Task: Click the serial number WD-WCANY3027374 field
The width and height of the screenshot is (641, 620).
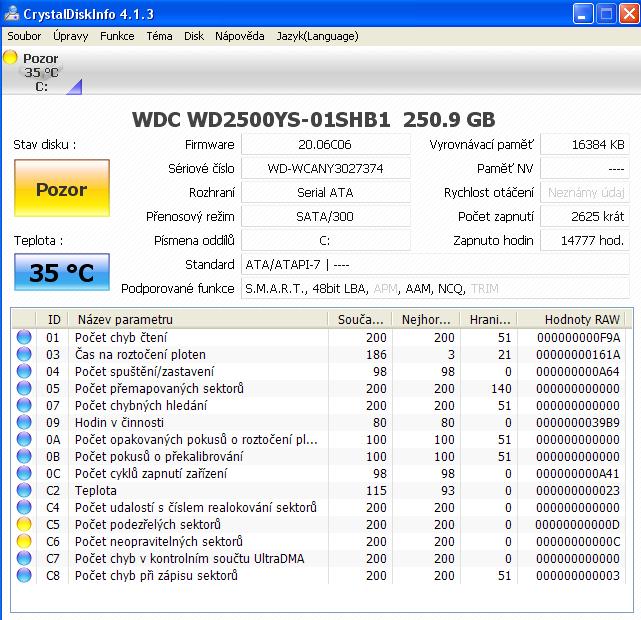Action: (x=325, y=168)
